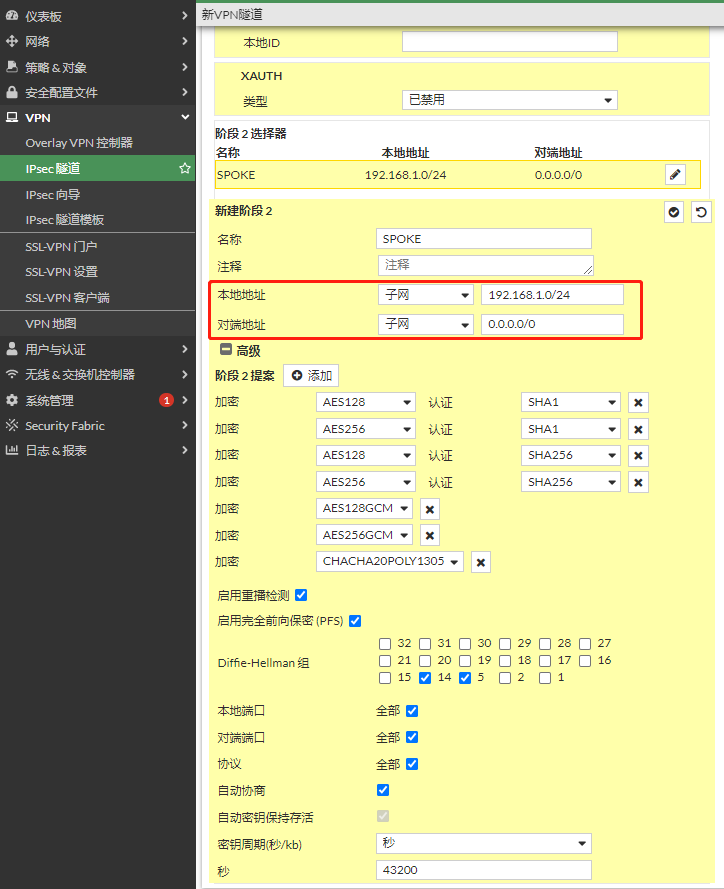Toggle 启用完全前向保密 (PFS) checkbox
This screenshot has width=724, height=889.
(355, 621)
